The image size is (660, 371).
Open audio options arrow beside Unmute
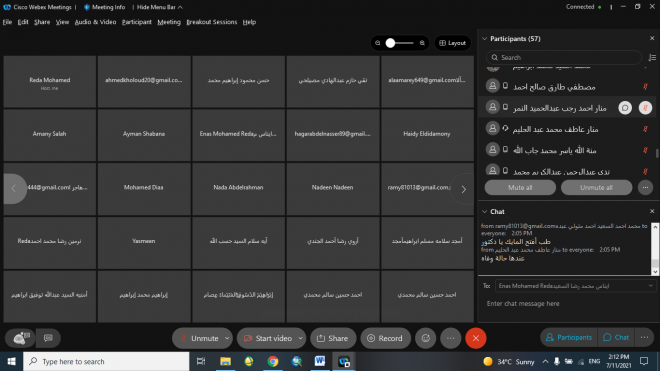click(227, 338)
